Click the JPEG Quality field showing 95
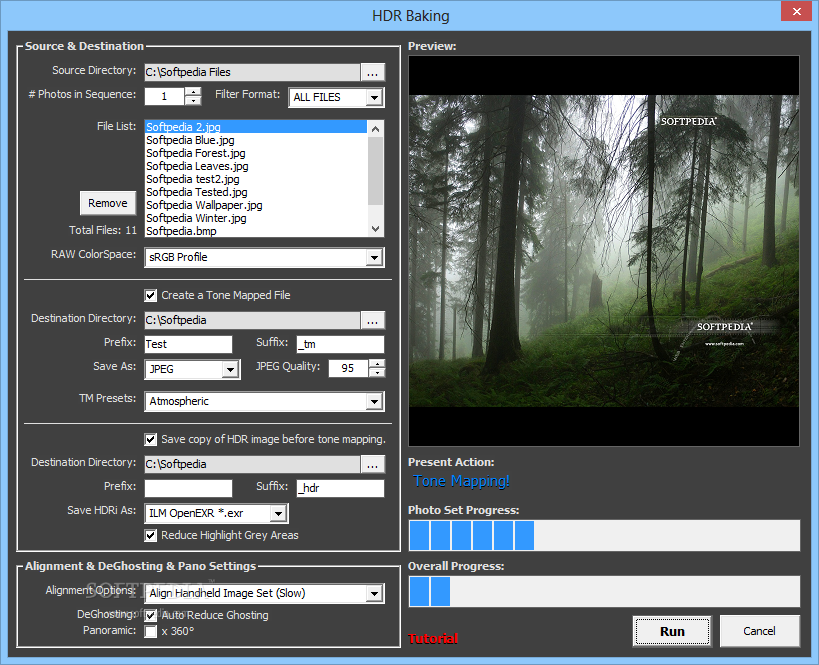Screen dimensions: 819x665 [x=348, y=368]
